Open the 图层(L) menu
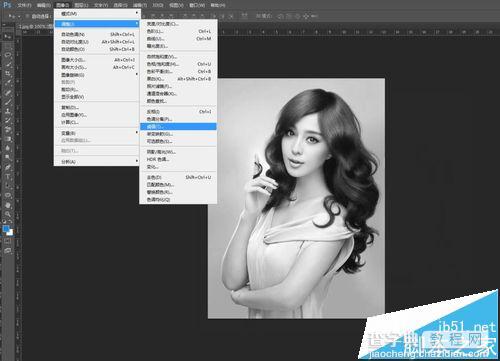500x361 pixels. click(x=81, y=5)
